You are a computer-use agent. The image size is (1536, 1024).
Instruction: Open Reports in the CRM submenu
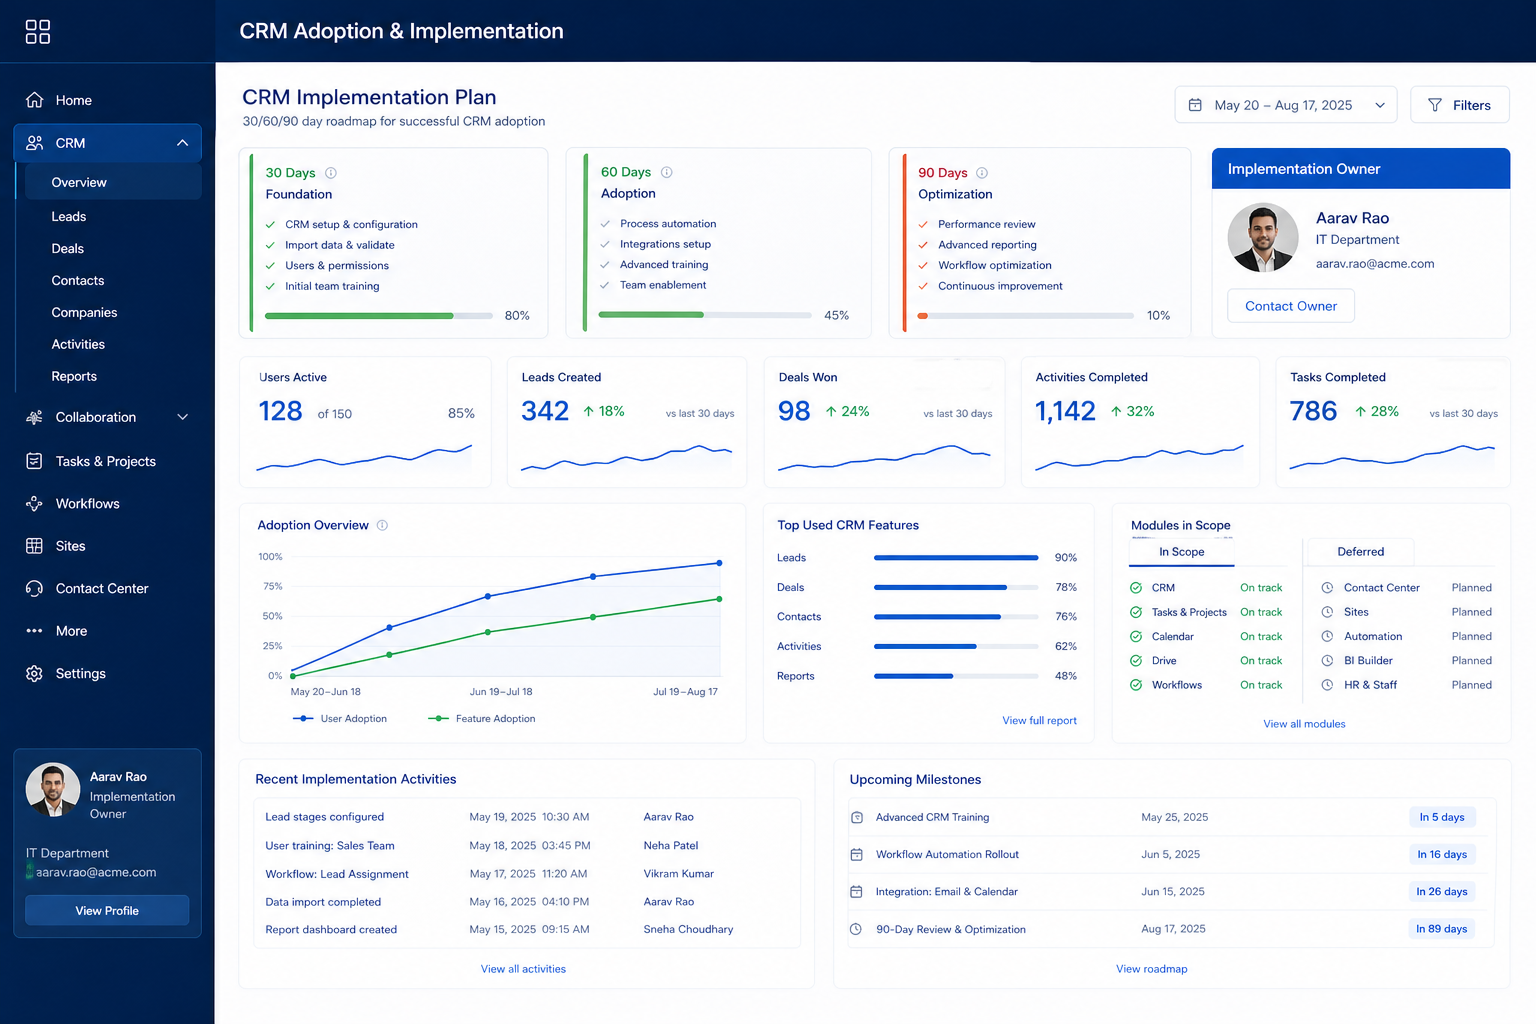pyautogui.click(x=74, y=376)
